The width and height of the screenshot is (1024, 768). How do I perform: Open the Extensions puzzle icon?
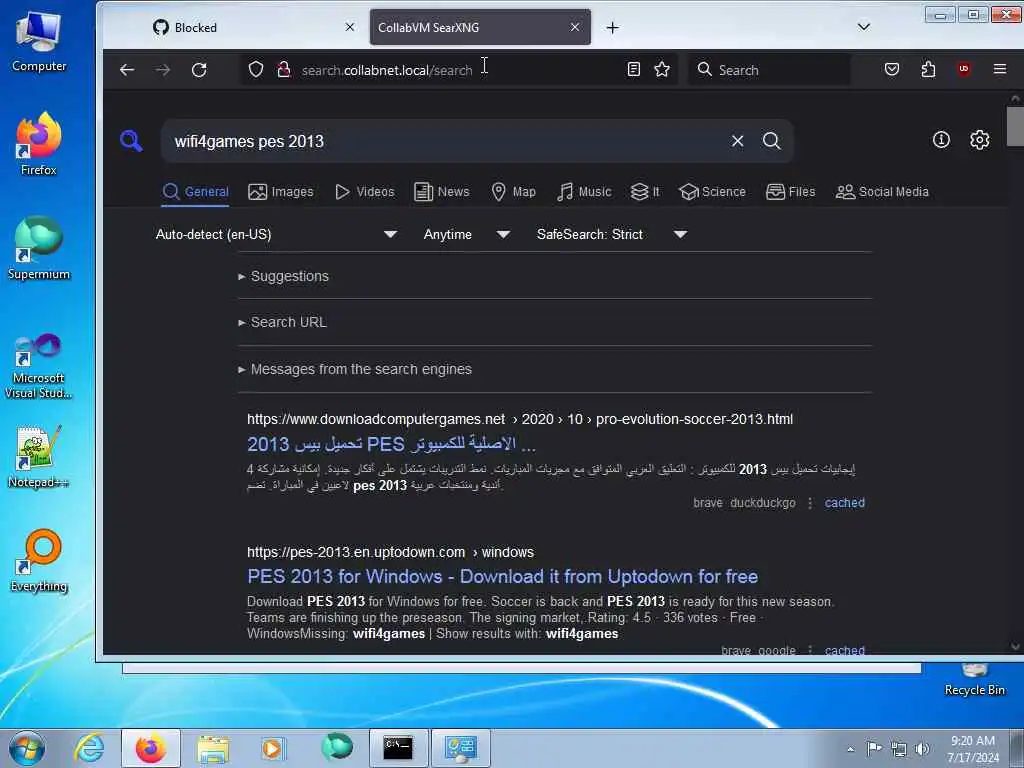pos(928,69)
